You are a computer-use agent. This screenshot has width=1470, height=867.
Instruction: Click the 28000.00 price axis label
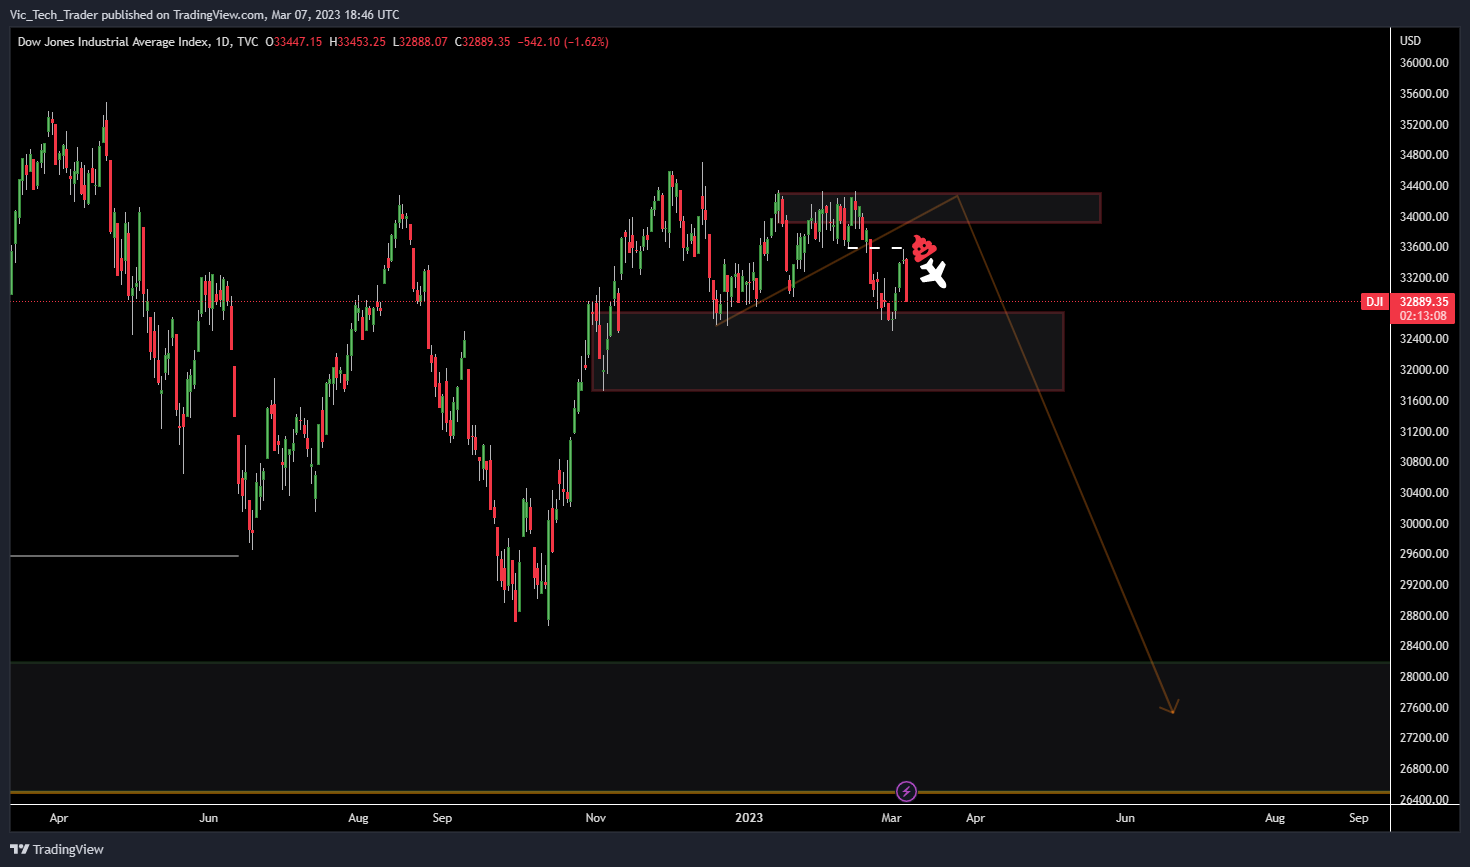pyautogui.click(x=1424, y=677)
